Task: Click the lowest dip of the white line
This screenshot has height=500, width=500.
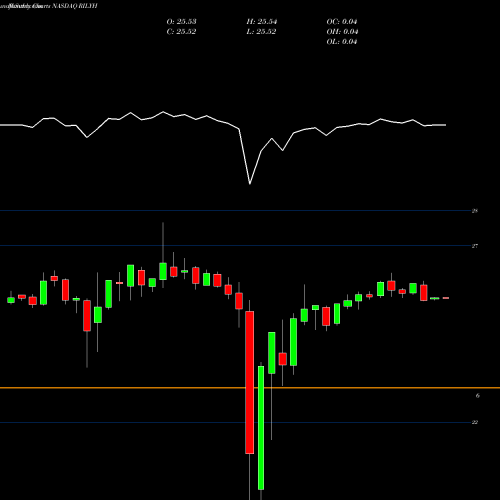Action: [x=250, y=183]
